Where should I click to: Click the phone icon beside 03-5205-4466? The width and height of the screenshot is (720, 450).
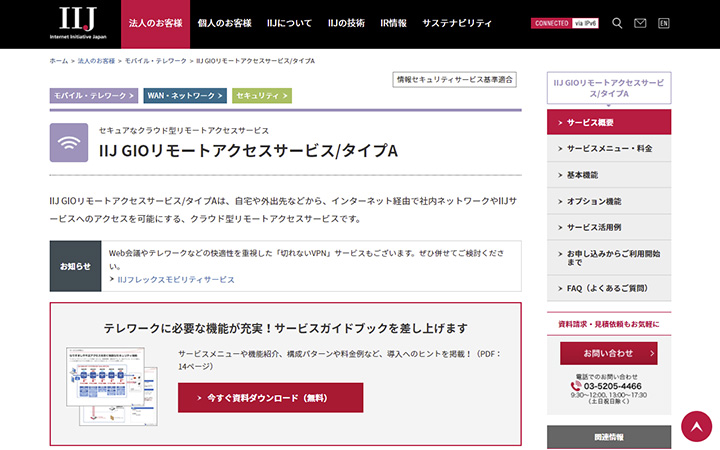[x=575, y=386]
